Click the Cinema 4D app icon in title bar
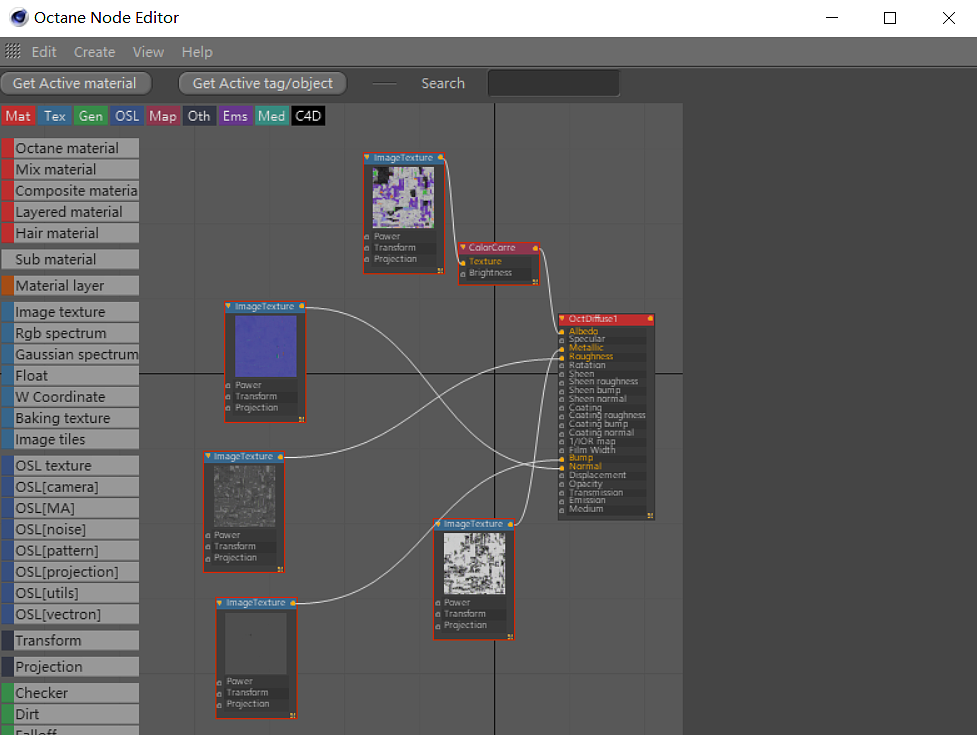977x735 pixels. point(19,17)
